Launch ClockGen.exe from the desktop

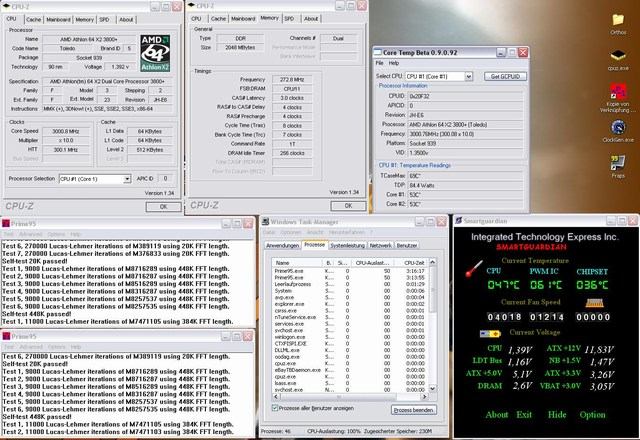618,127
